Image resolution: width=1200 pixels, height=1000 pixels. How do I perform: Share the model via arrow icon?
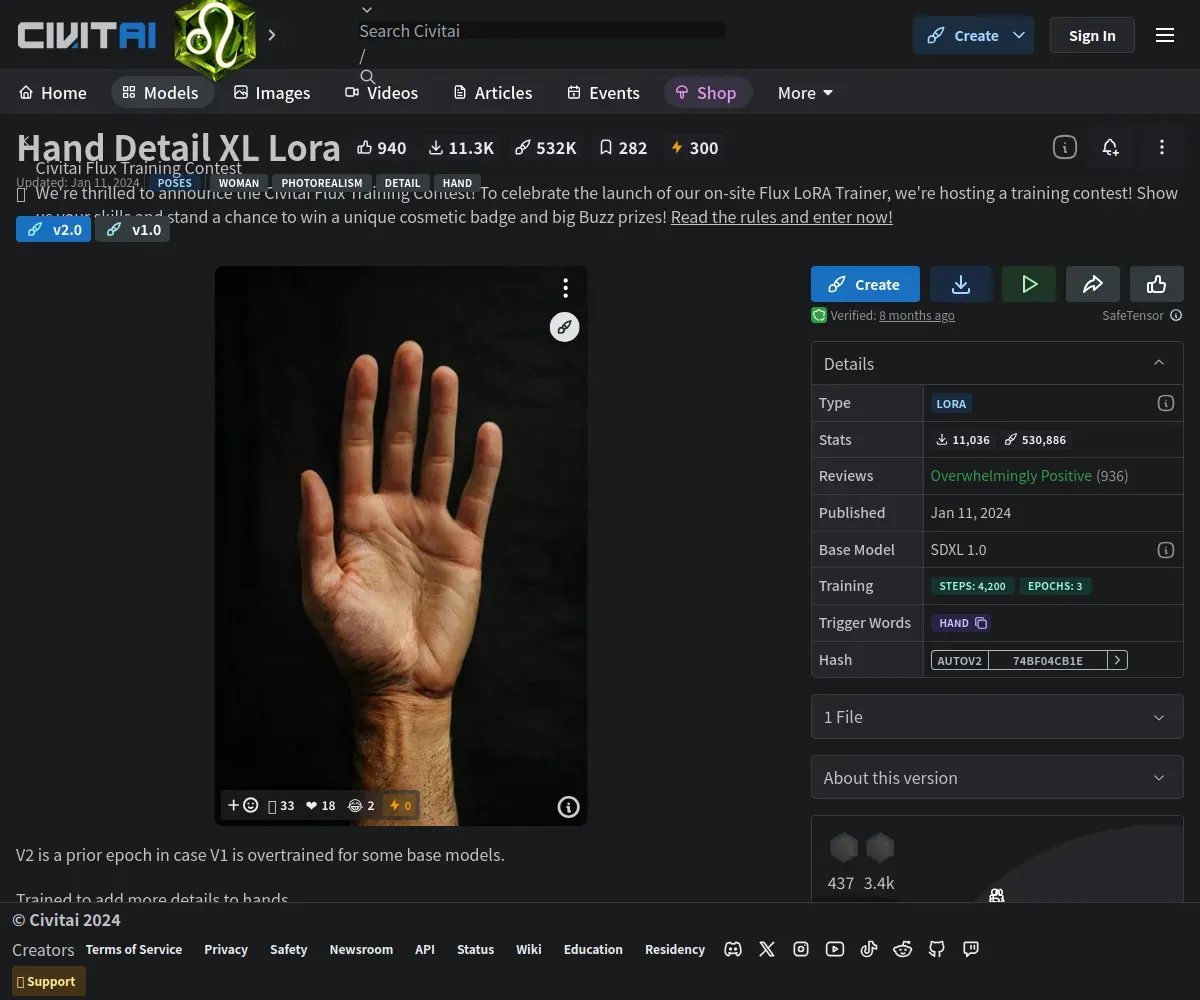[1093, 284]
